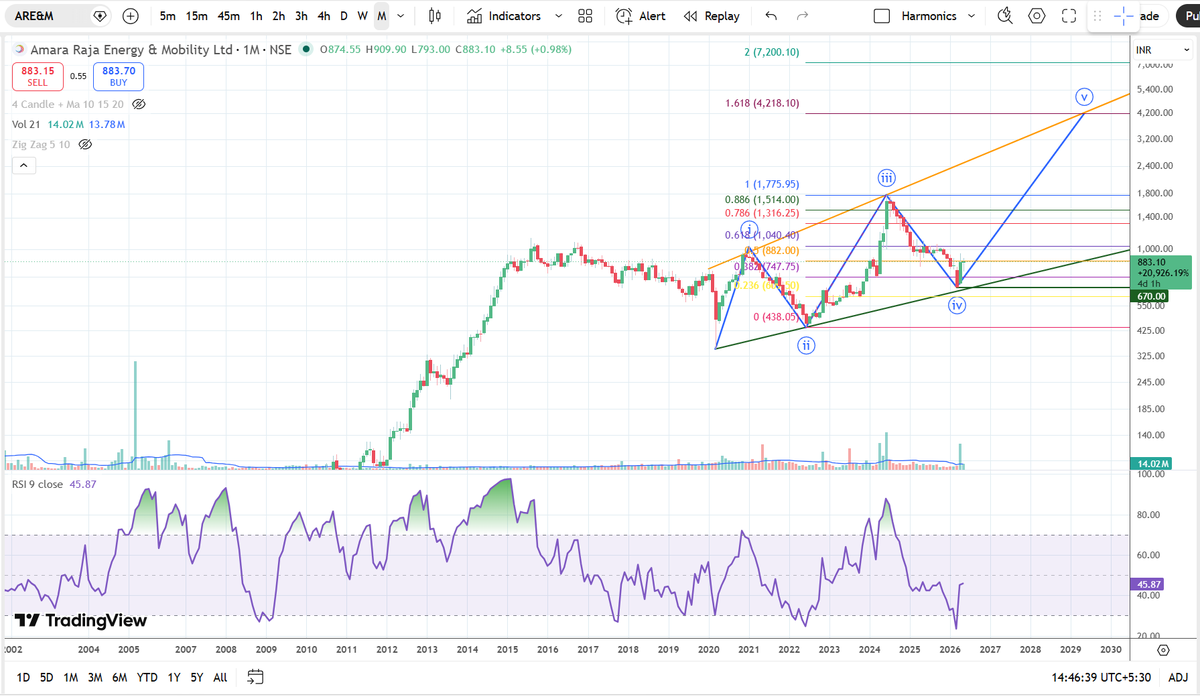Viewport: 1200px width, 697px height.
Task: Set date range to 6M
Action: [x=119, y=677]
